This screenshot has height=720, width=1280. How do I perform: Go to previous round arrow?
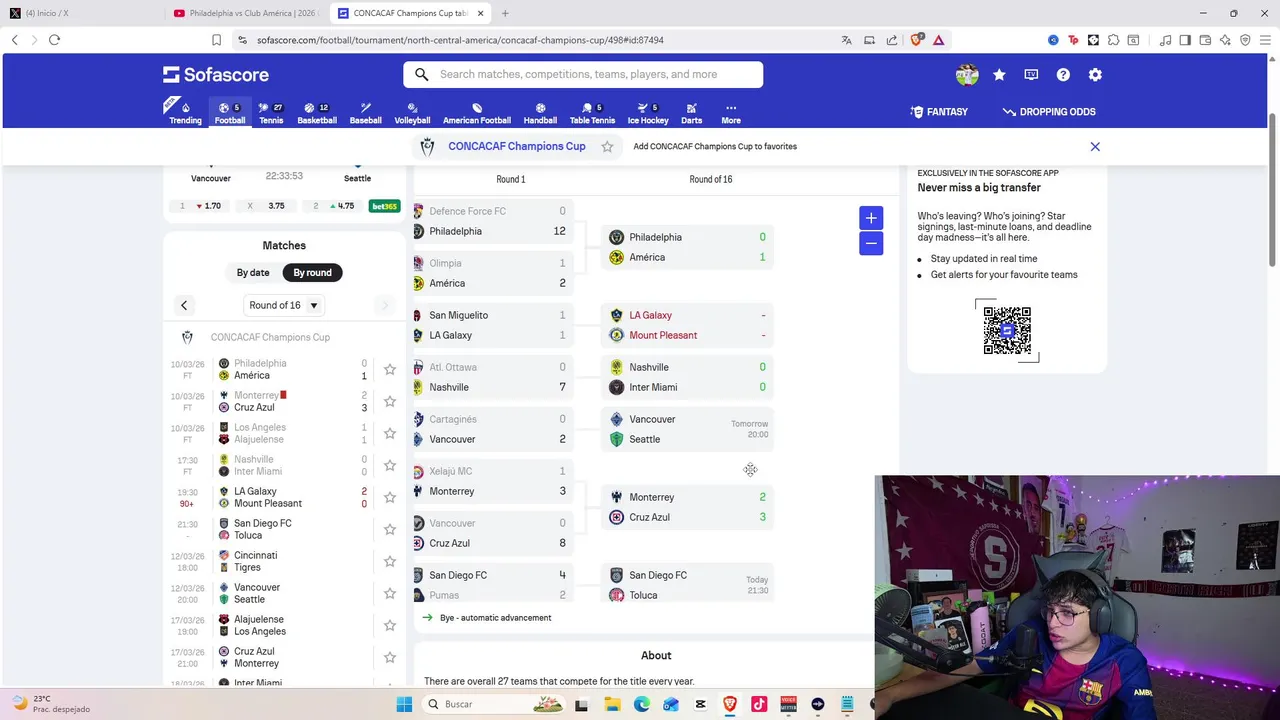(x=184, y=305)
